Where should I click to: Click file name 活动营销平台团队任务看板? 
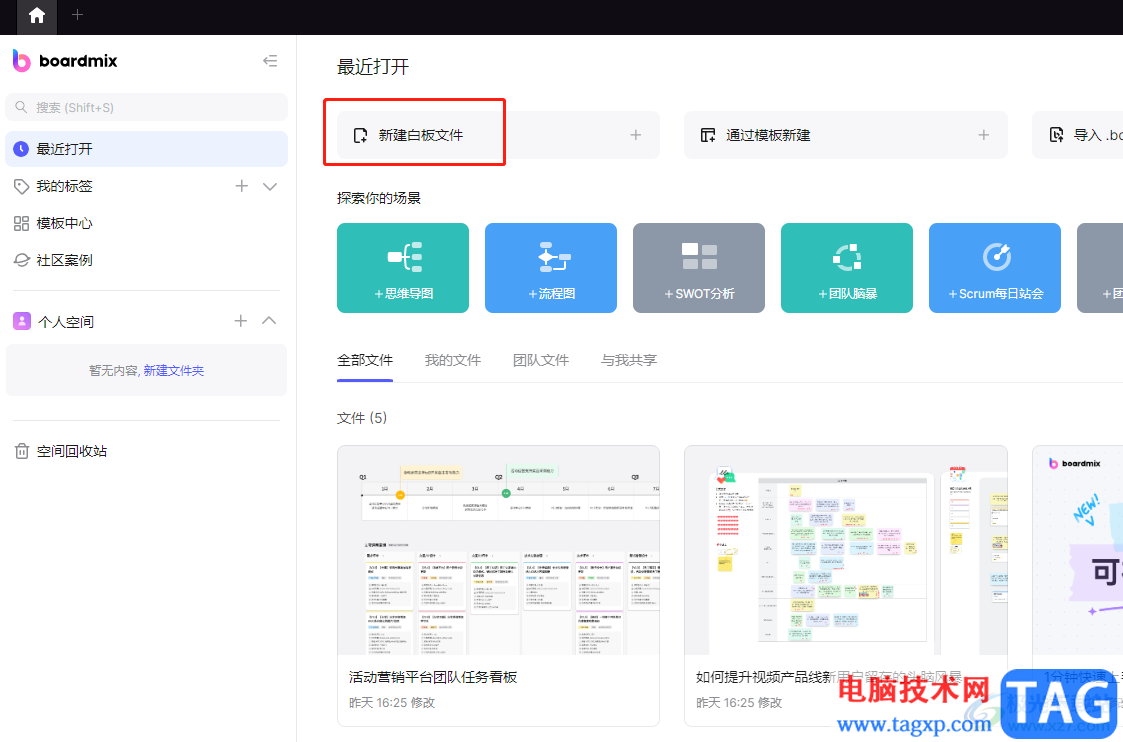433,678
